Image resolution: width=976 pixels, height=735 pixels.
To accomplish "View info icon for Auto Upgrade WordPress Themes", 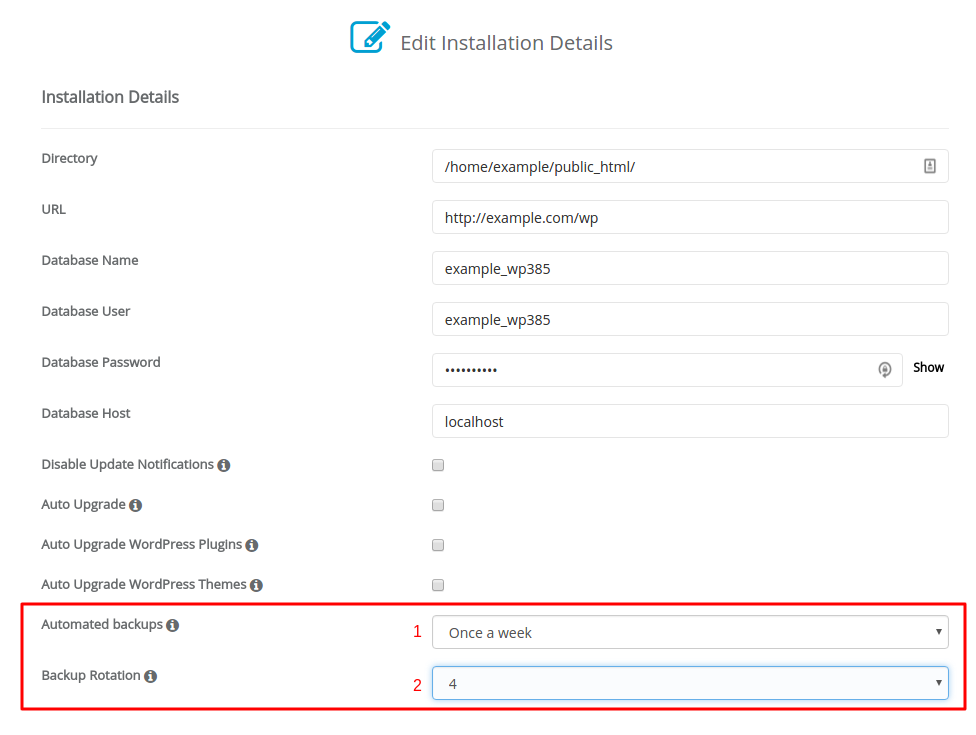I will tap(256, 585).
